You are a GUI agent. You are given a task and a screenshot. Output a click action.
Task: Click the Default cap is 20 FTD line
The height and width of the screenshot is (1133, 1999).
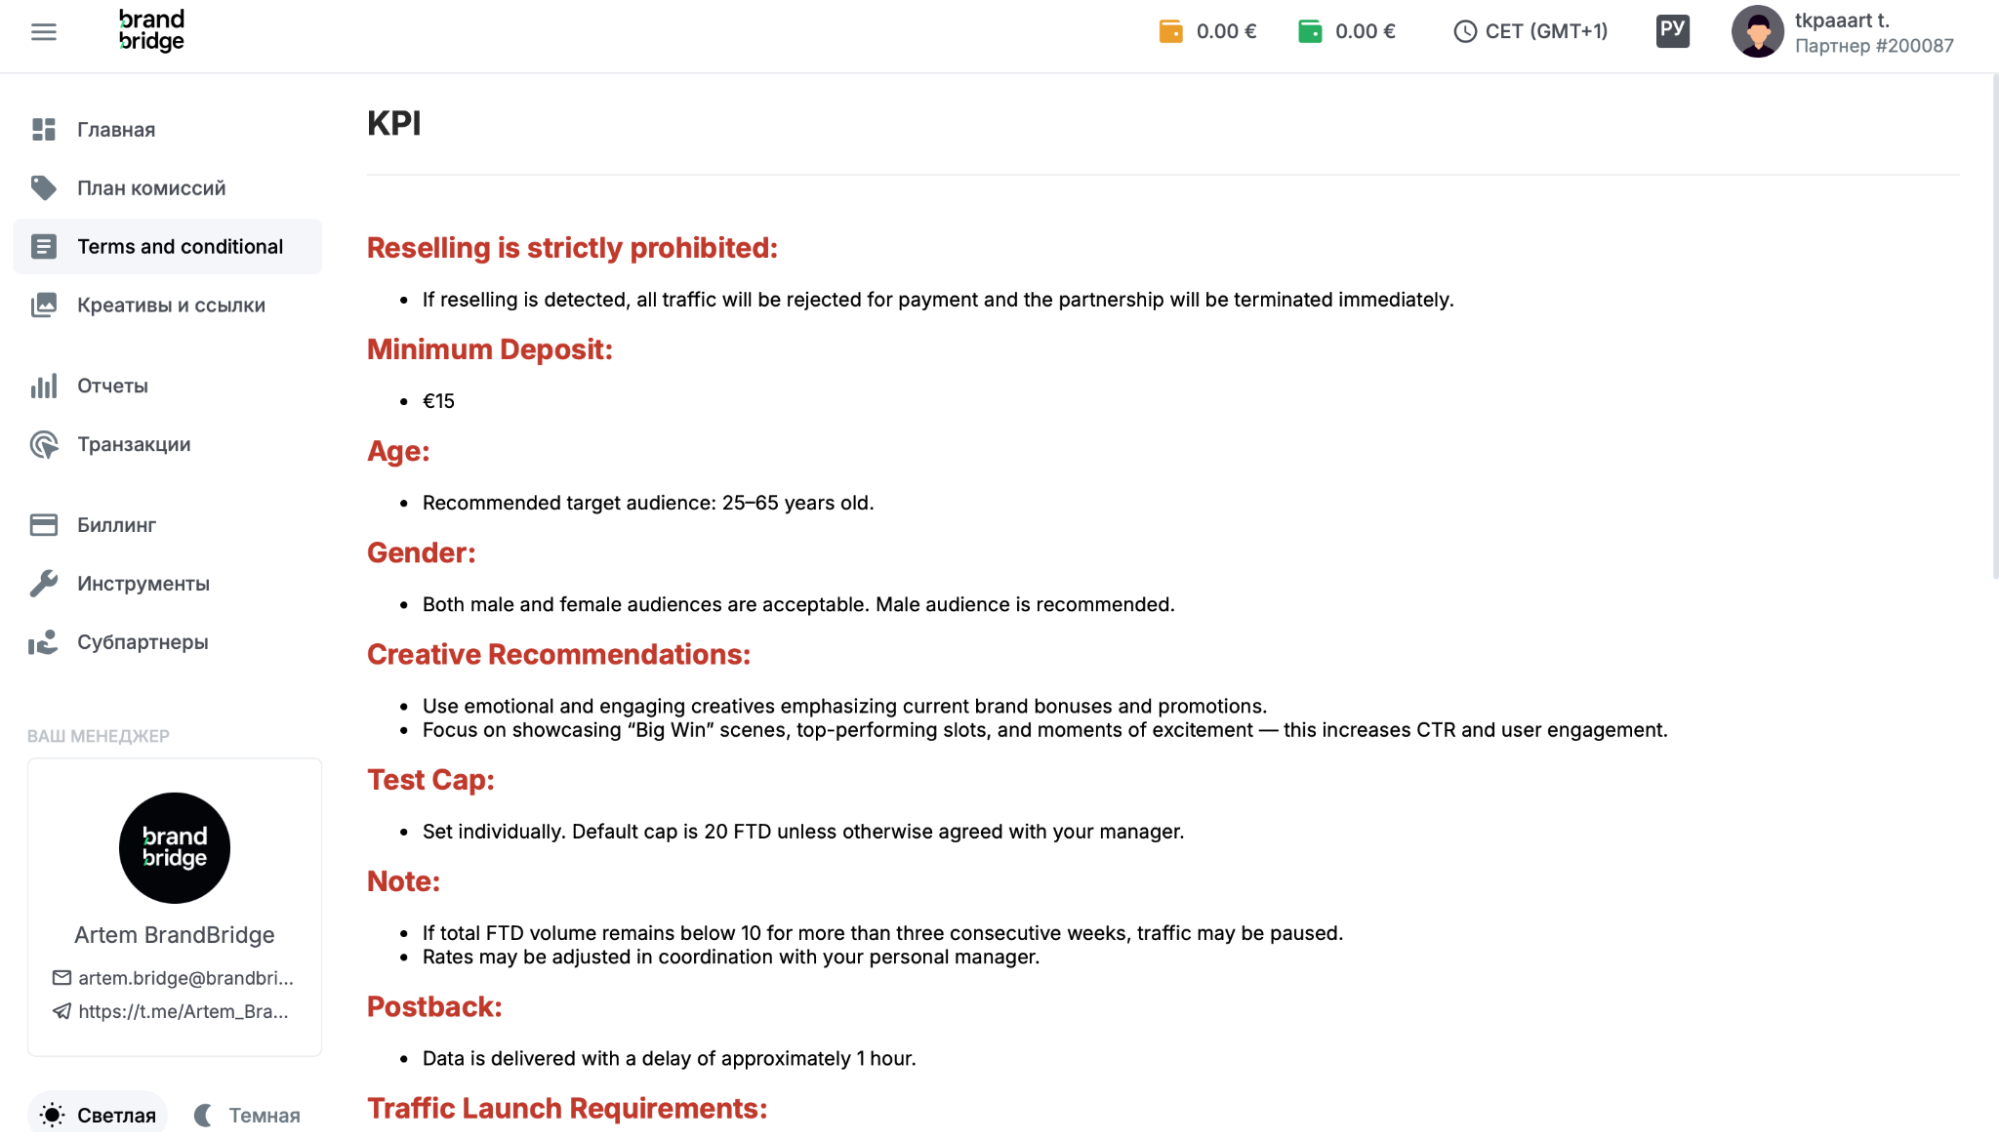click(x=803, y=832)
